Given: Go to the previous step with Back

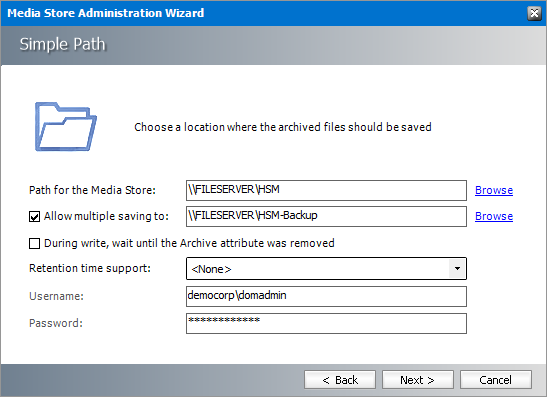Looking at the screenshot, I should [x=340, y=380].
